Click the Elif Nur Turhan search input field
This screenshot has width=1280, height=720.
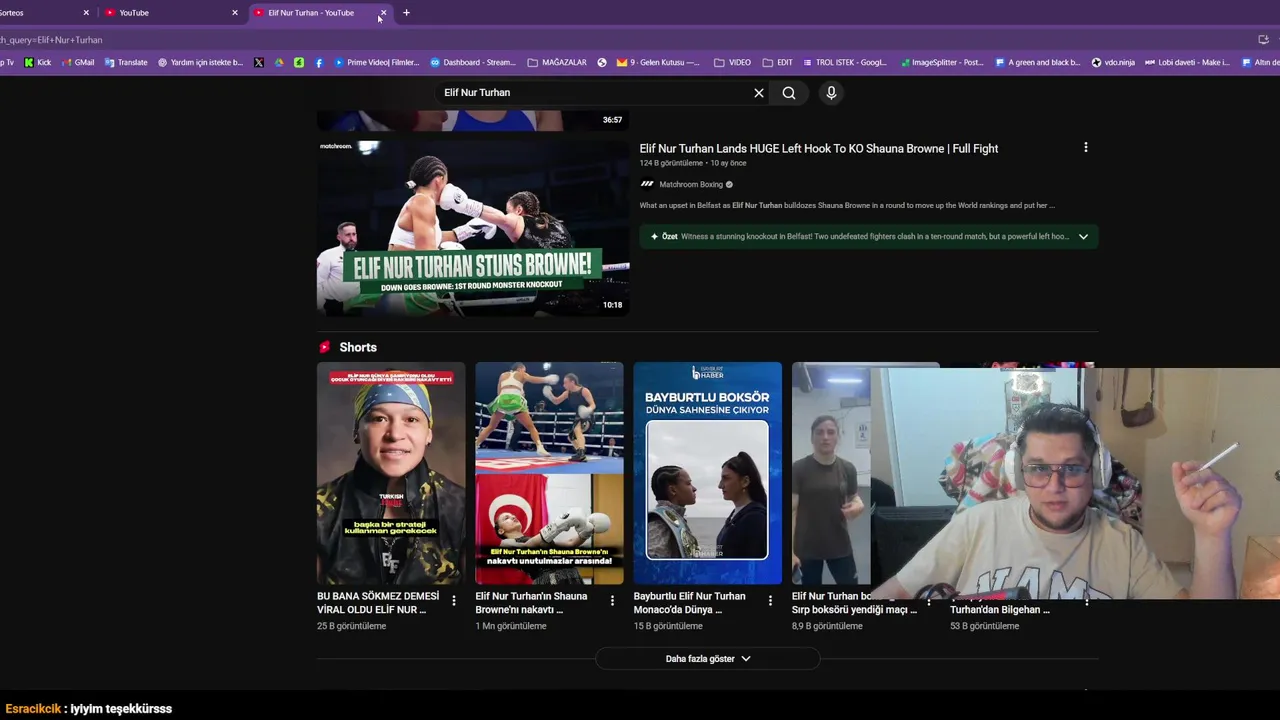[595, 93]
